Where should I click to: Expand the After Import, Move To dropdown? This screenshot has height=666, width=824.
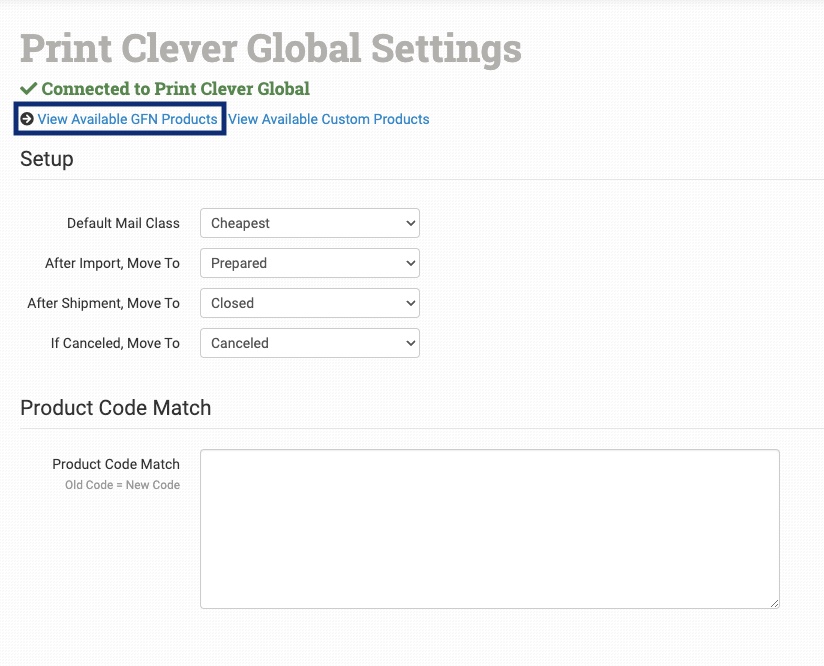[309, 263]
